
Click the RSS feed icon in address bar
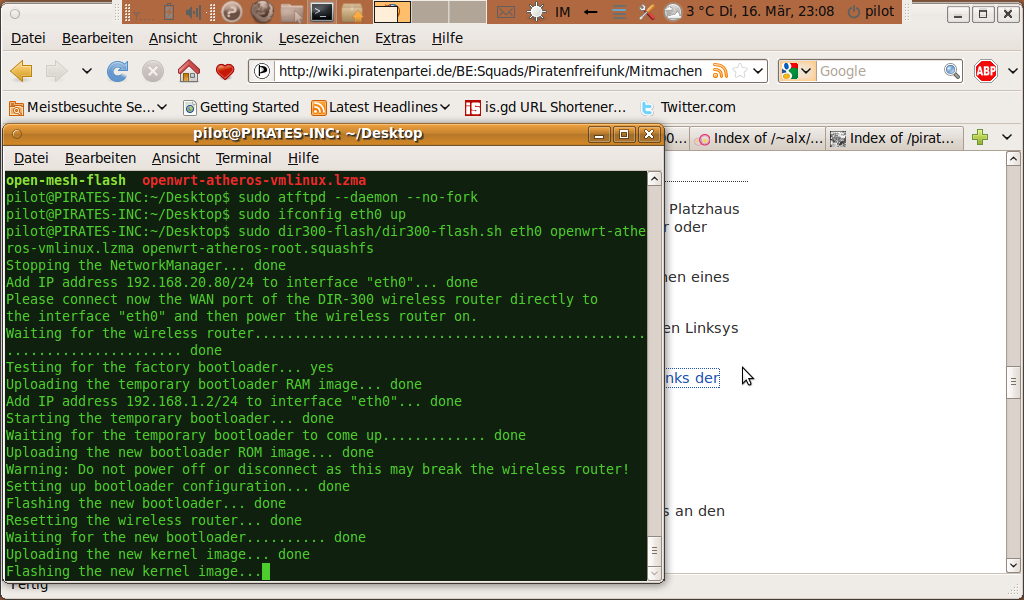720,71
